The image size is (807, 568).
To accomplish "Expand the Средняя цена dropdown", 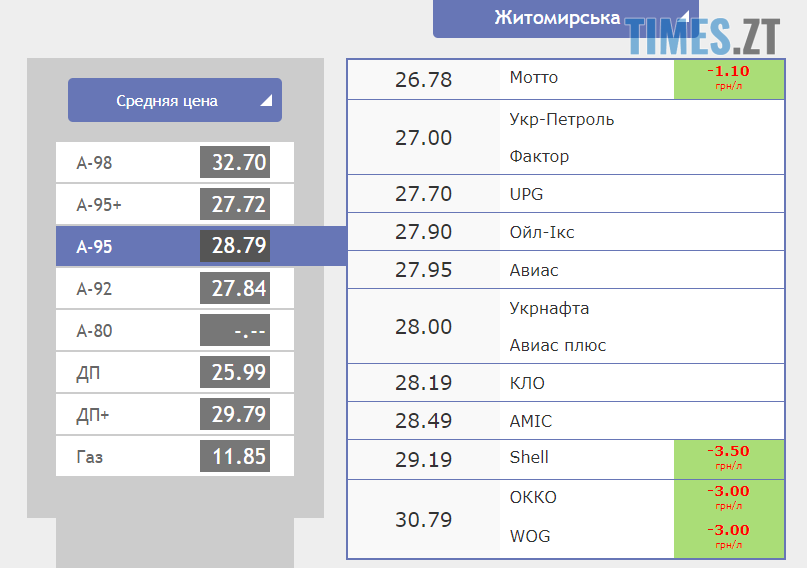I will click(x=175, y=100).
